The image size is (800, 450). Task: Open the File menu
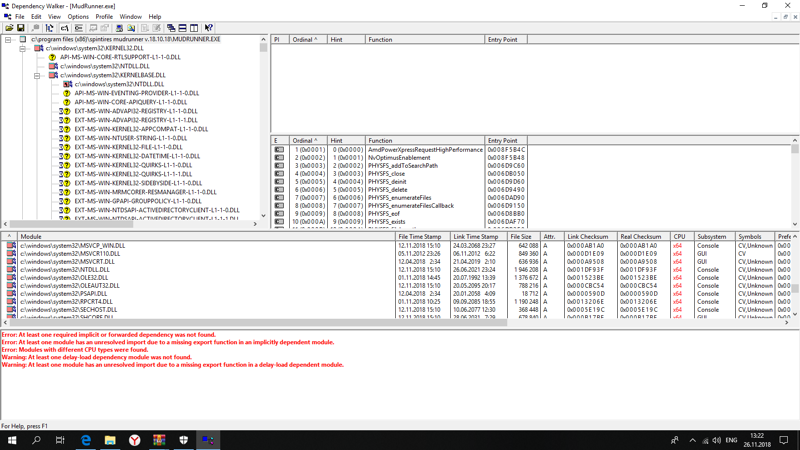[x=19, y=17]
